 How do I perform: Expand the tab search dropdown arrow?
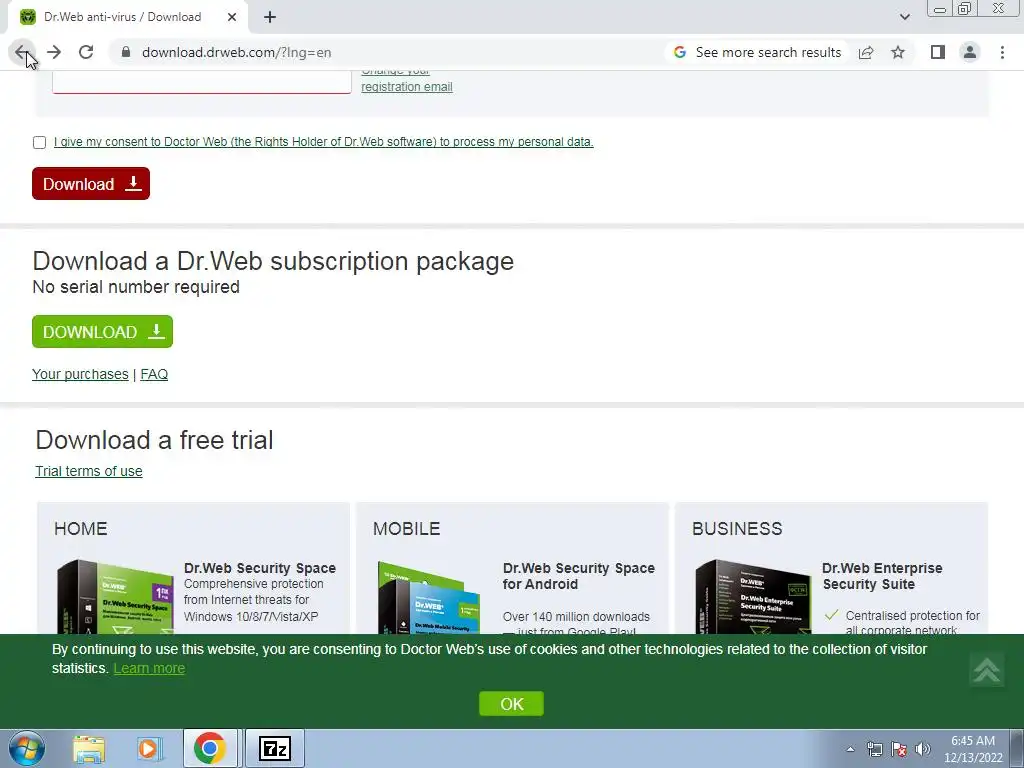point(904,17)
